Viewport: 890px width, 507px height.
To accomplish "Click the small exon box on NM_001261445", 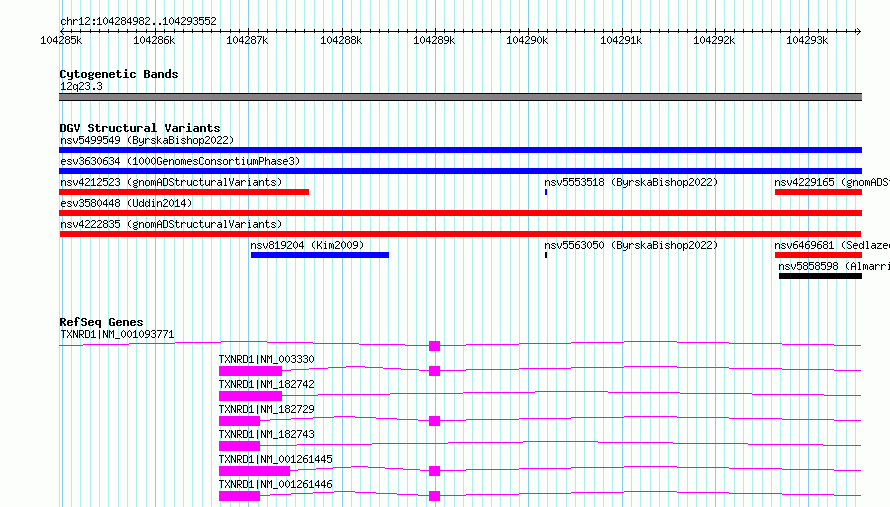I will tap(434, 471).
